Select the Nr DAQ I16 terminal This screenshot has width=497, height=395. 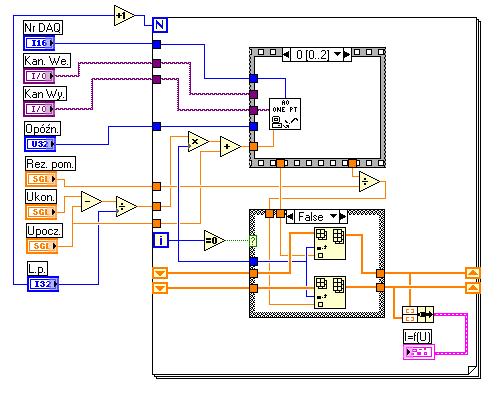(39, 43)
